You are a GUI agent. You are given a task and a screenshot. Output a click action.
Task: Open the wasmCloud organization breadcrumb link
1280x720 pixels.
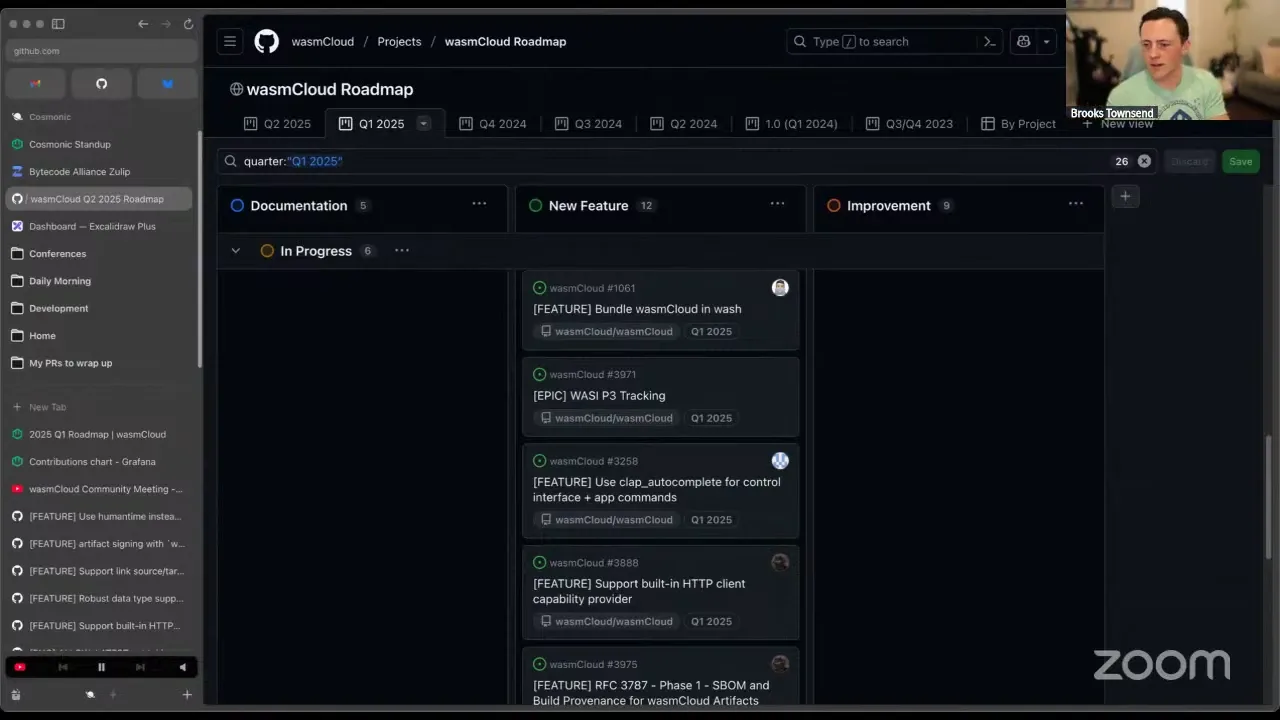pyautogui.click(x=323, y=41)
